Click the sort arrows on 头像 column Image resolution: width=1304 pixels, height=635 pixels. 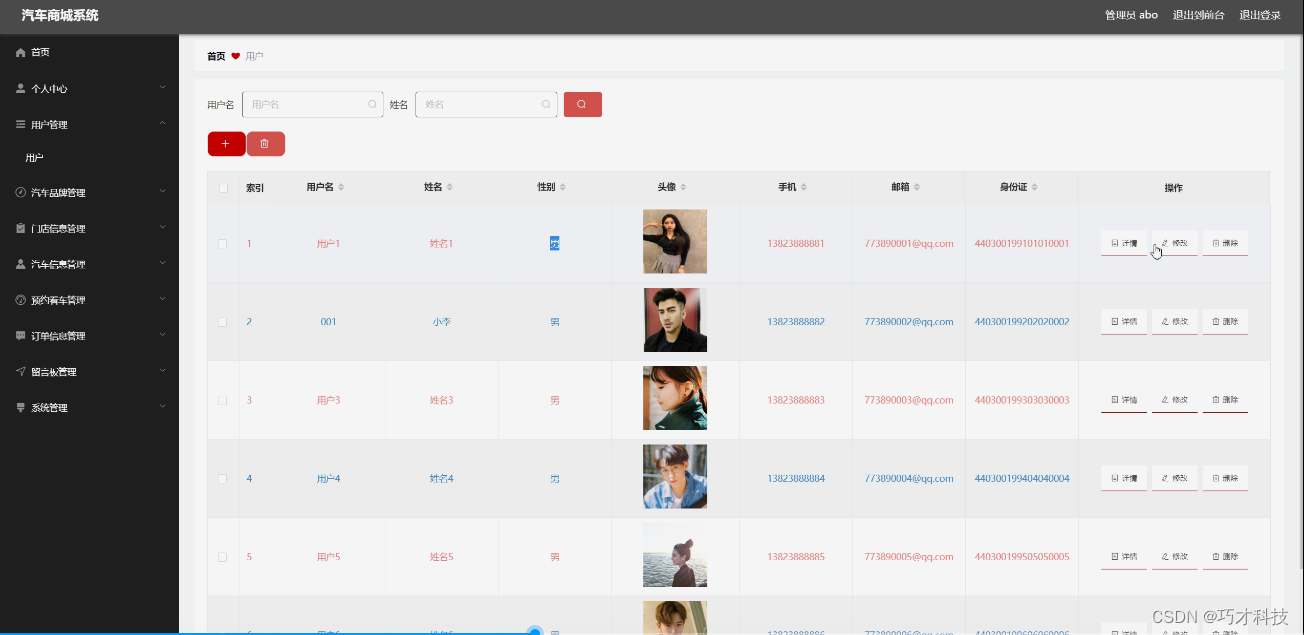[x=683, y=187]
